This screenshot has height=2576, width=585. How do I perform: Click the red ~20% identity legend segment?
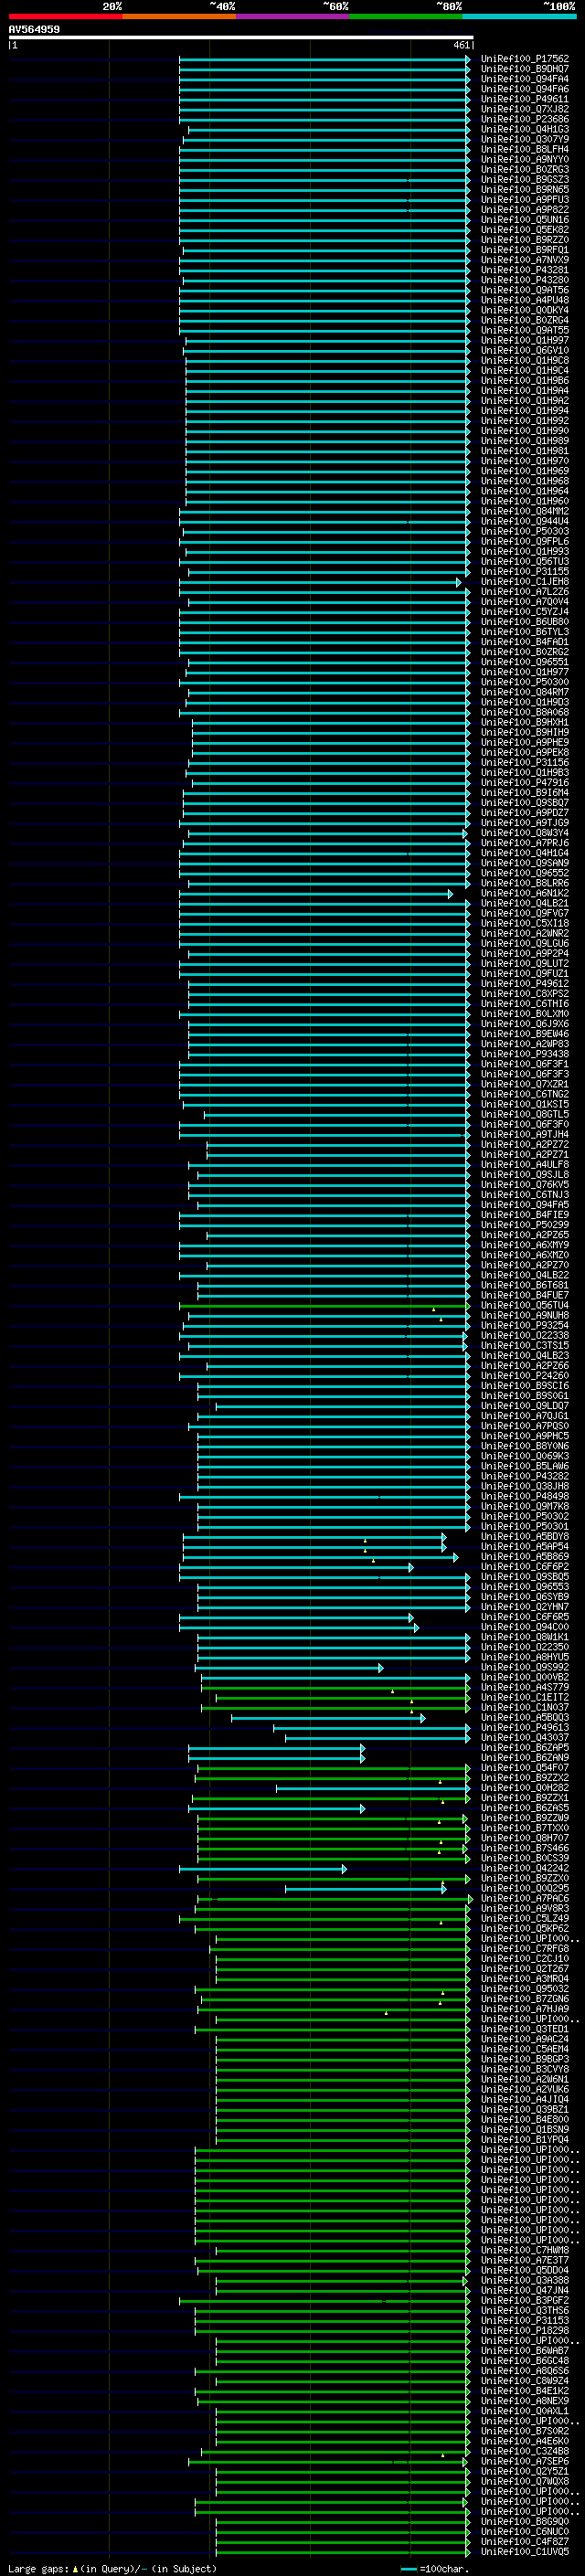click(65, 16)
